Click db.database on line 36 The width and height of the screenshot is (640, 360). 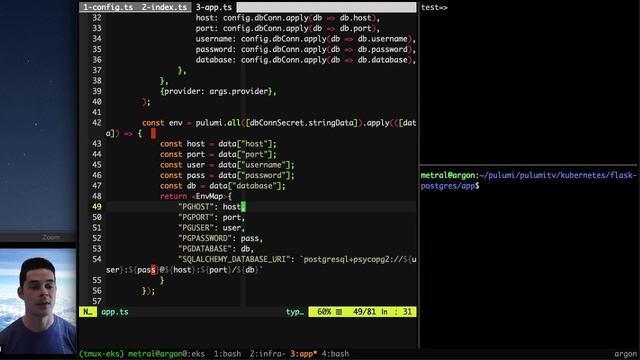click(x=382, y=60)
